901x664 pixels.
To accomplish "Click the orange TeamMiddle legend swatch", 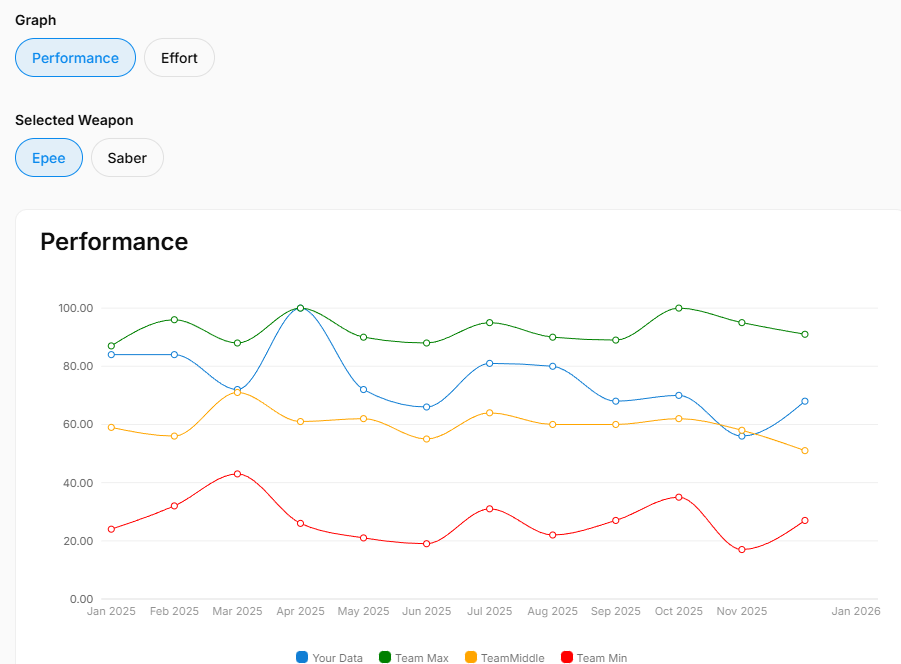I will [471, 657].
